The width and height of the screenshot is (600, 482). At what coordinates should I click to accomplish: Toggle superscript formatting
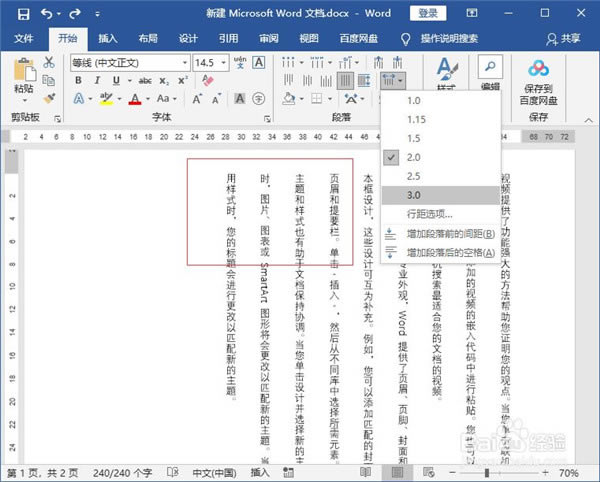point(183,81)
